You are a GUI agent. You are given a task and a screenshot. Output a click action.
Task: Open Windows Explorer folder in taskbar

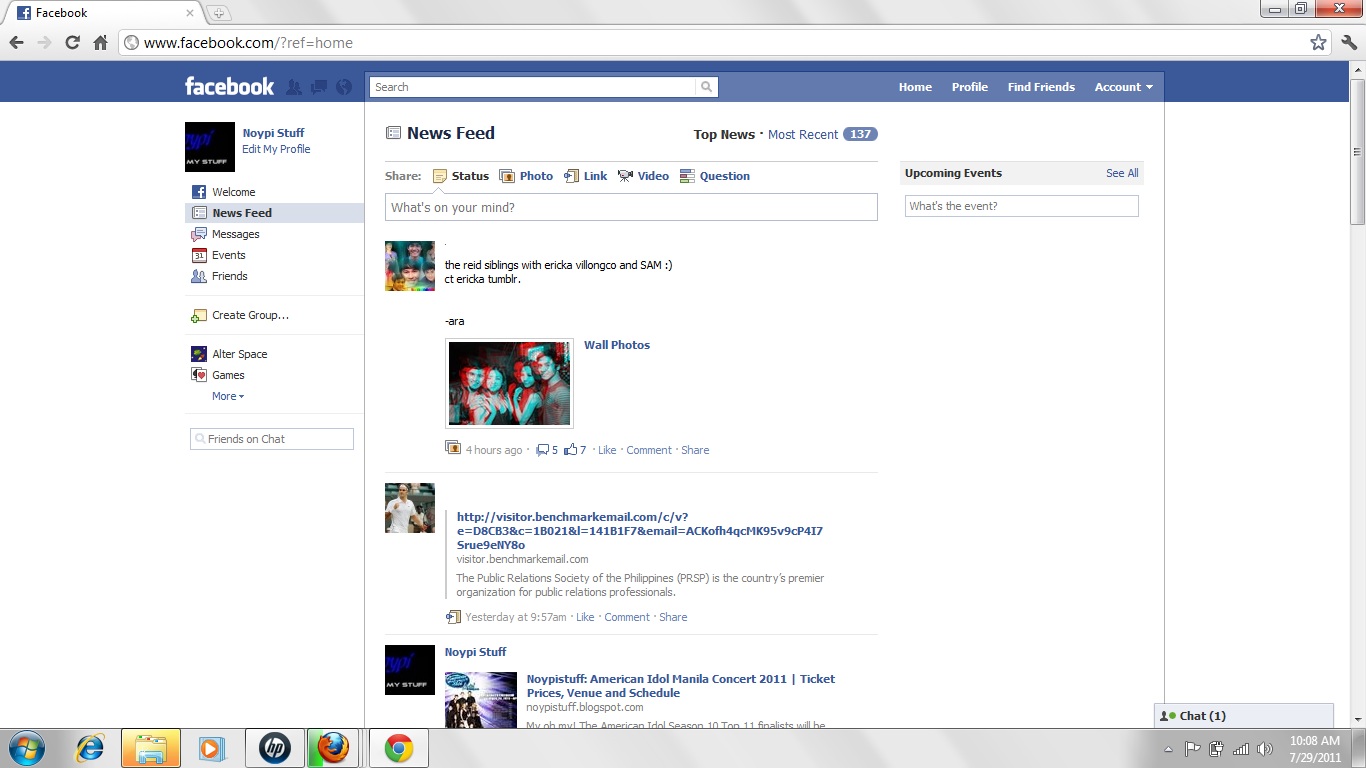coord(151,748)
